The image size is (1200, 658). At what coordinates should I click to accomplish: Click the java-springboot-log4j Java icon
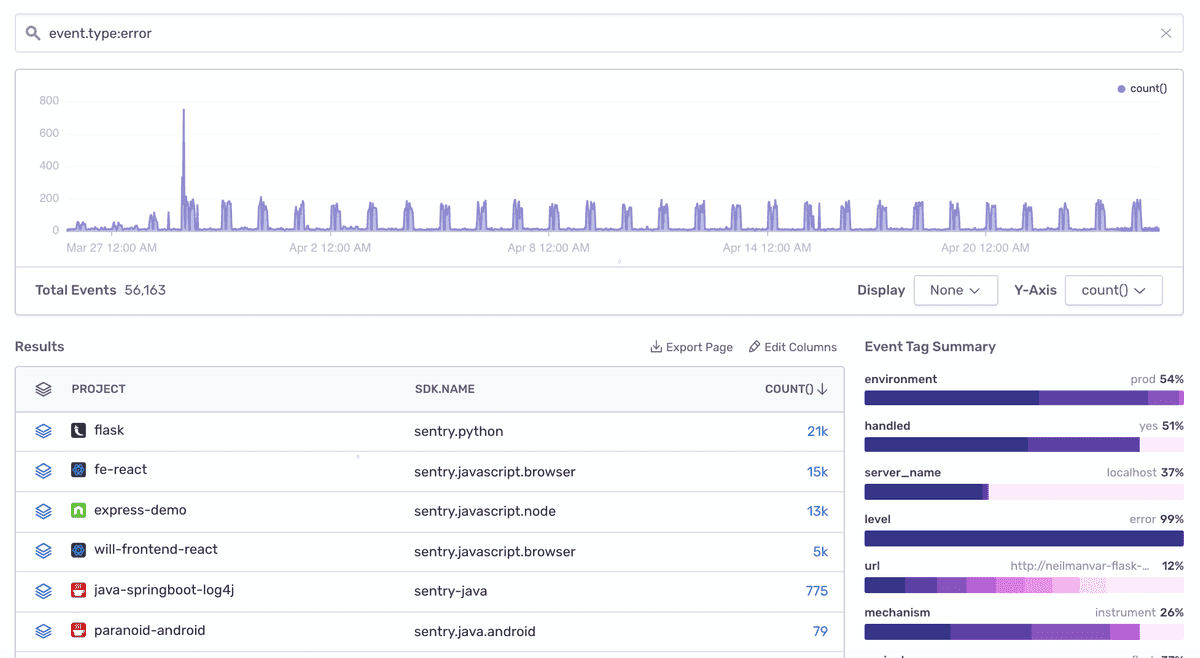pyautogui.click(x=78, y=590)
